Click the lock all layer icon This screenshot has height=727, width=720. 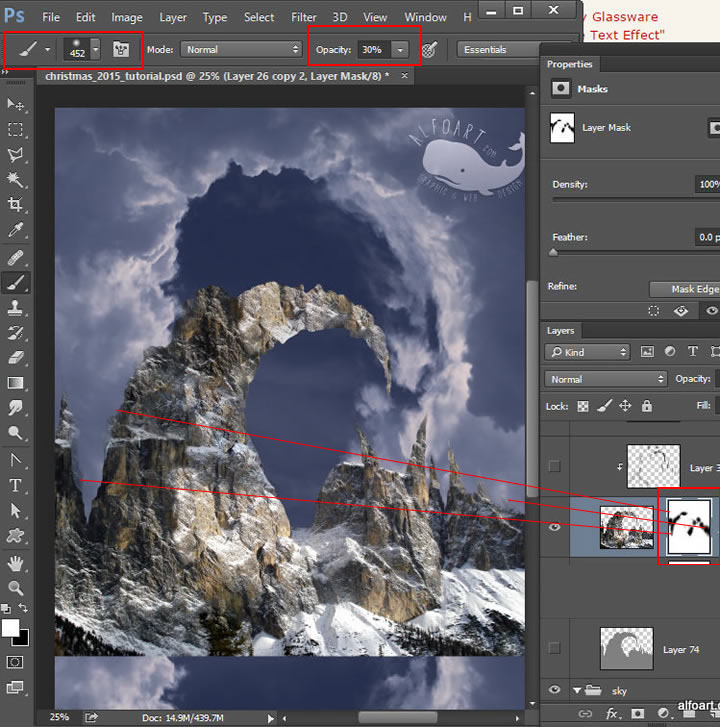point(647,406)
